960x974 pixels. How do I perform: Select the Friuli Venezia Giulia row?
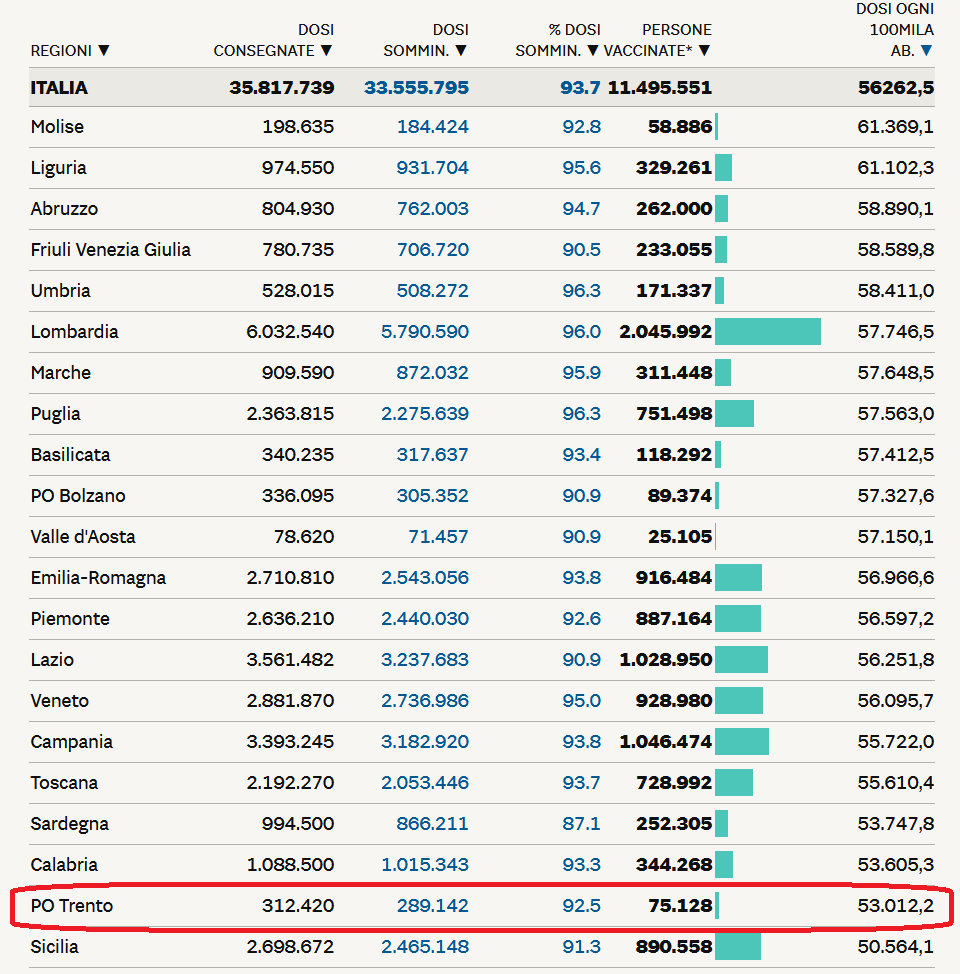point(482,250)
